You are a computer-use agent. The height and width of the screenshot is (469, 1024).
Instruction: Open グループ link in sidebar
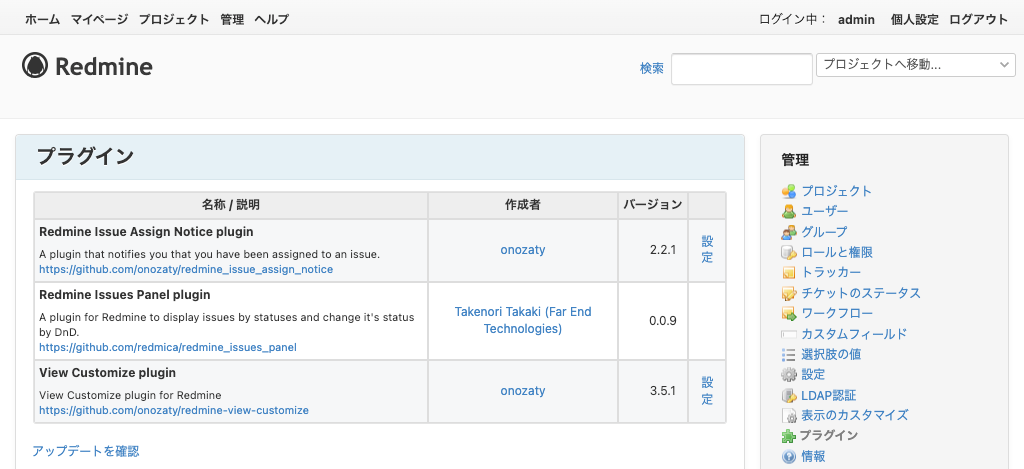pos(824,232)
